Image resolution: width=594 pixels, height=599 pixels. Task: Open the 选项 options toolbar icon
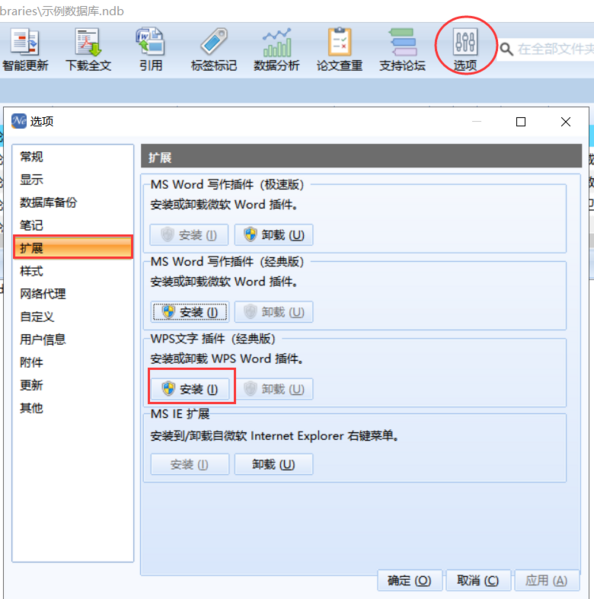(x=465, y=50)
